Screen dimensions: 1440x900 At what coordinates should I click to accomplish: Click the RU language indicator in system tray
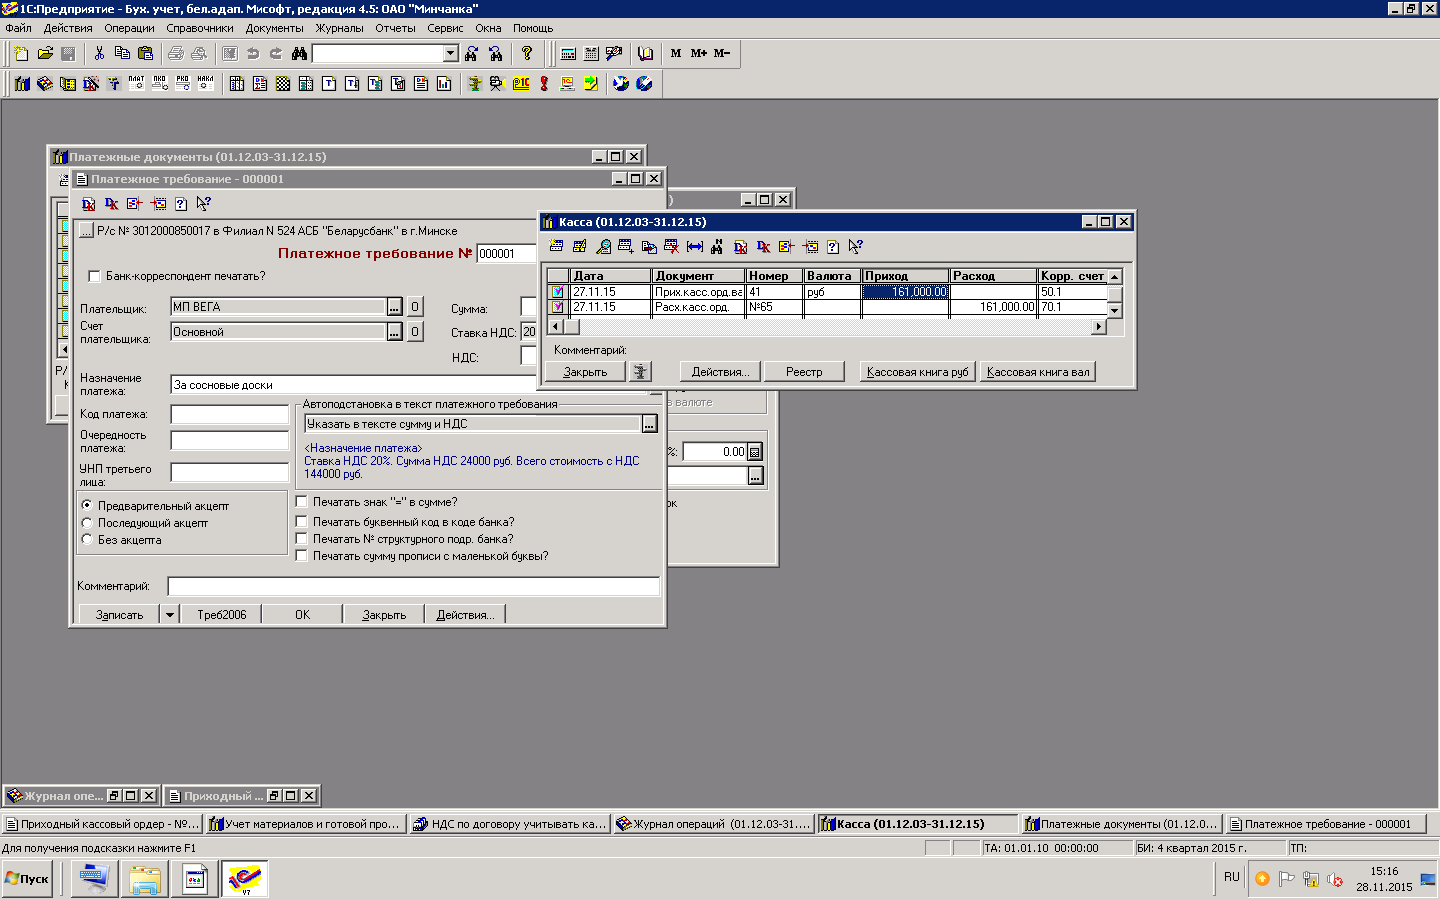point(1231,877)
